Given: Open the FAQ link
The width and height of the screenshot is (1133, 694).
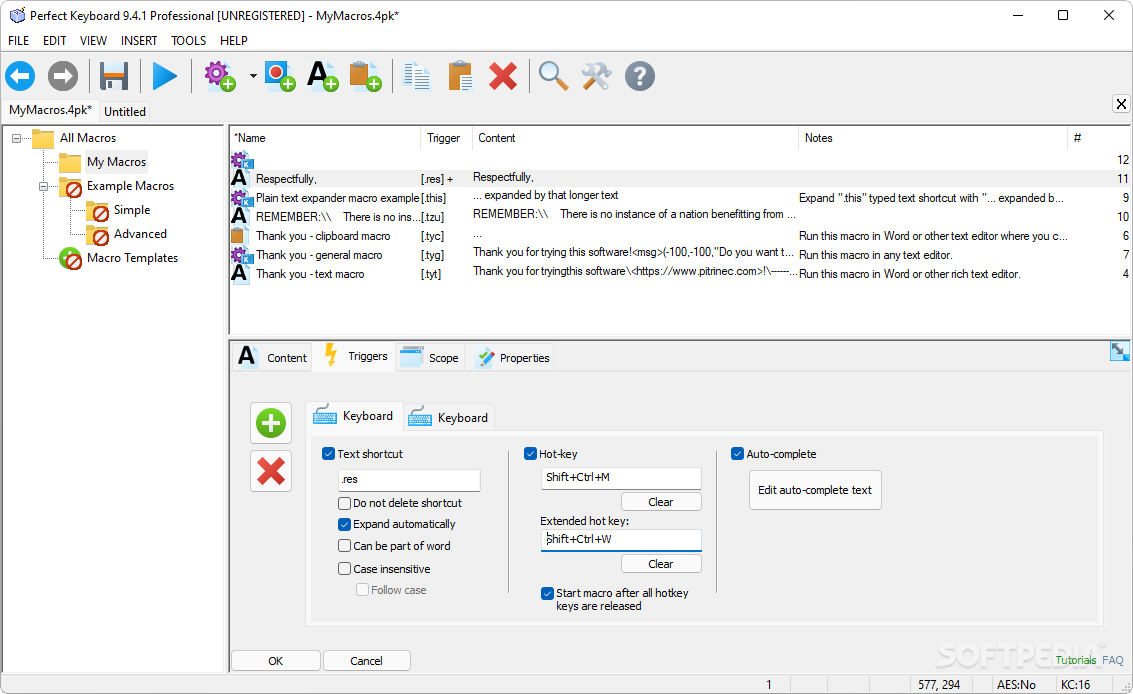Looking at the screenshot, I should tap(1113, 660).
